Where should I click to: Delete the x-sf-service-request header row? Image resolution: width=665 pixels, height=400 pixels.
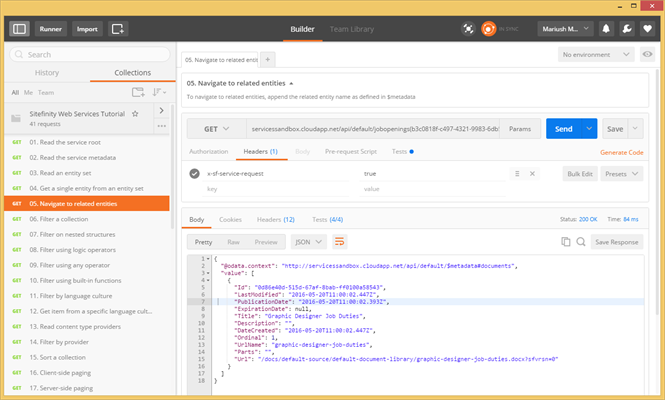pos(532,173)
